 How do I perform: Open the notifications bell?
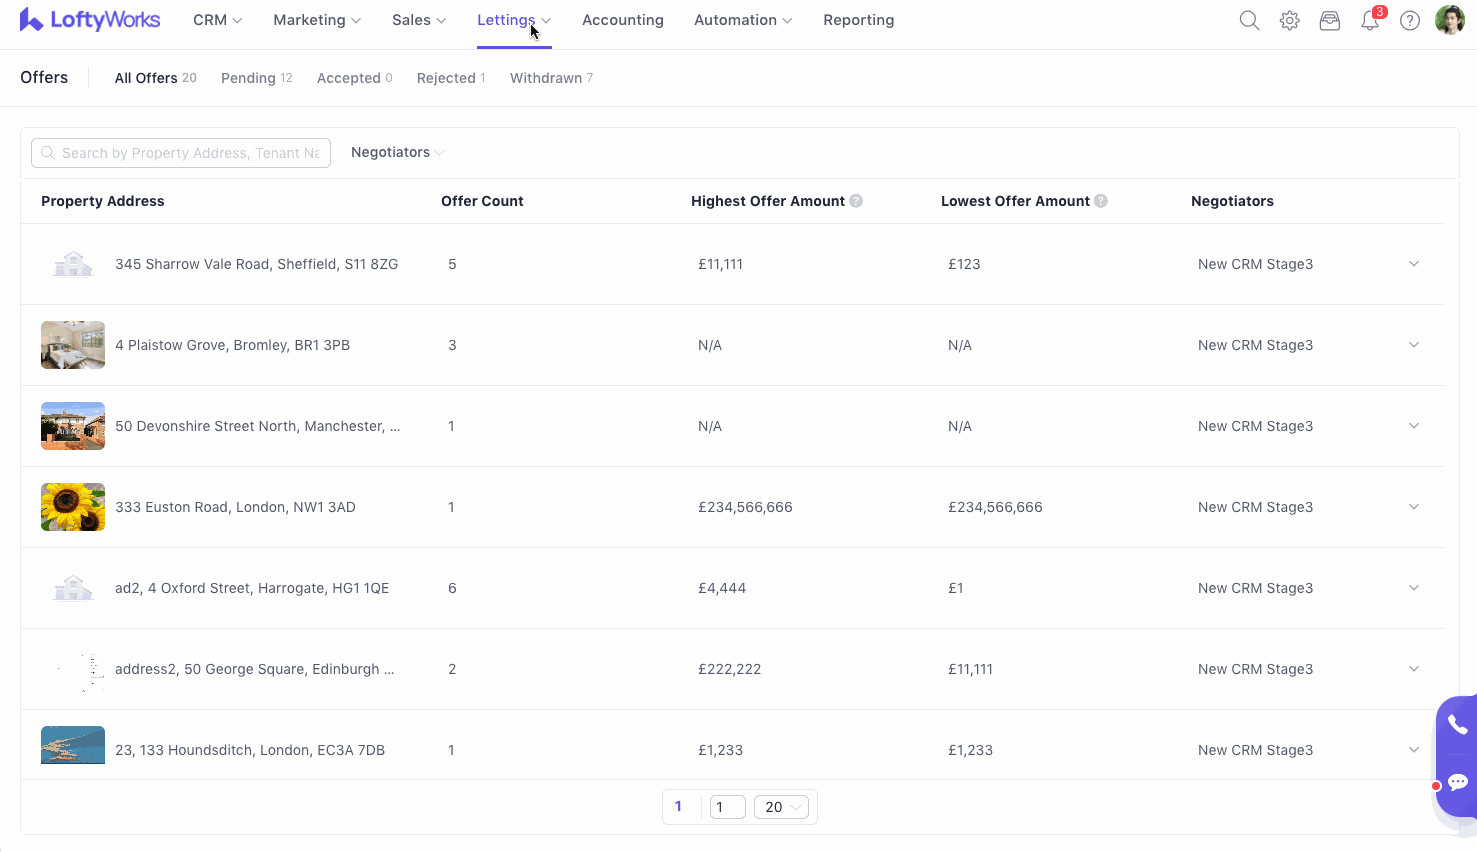(1370, 21)
